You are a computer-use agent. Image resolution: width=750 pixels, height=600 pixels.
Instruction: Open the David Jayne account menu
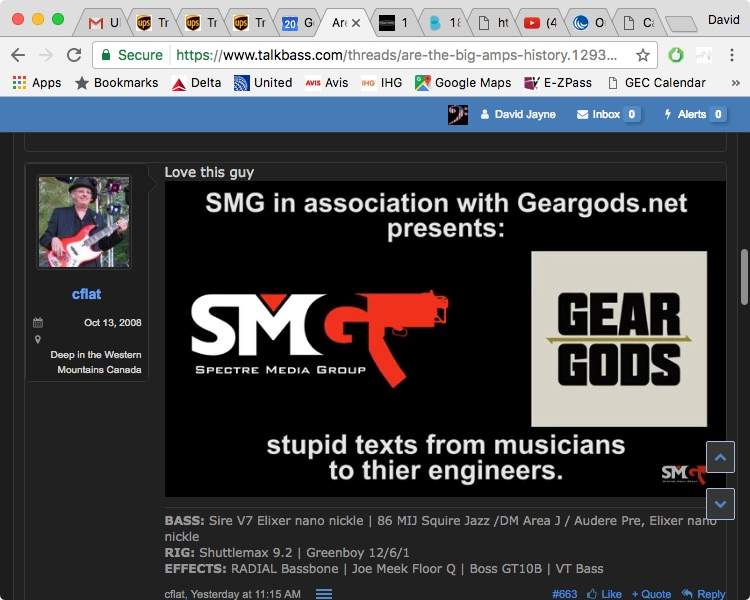click(518, 114)
